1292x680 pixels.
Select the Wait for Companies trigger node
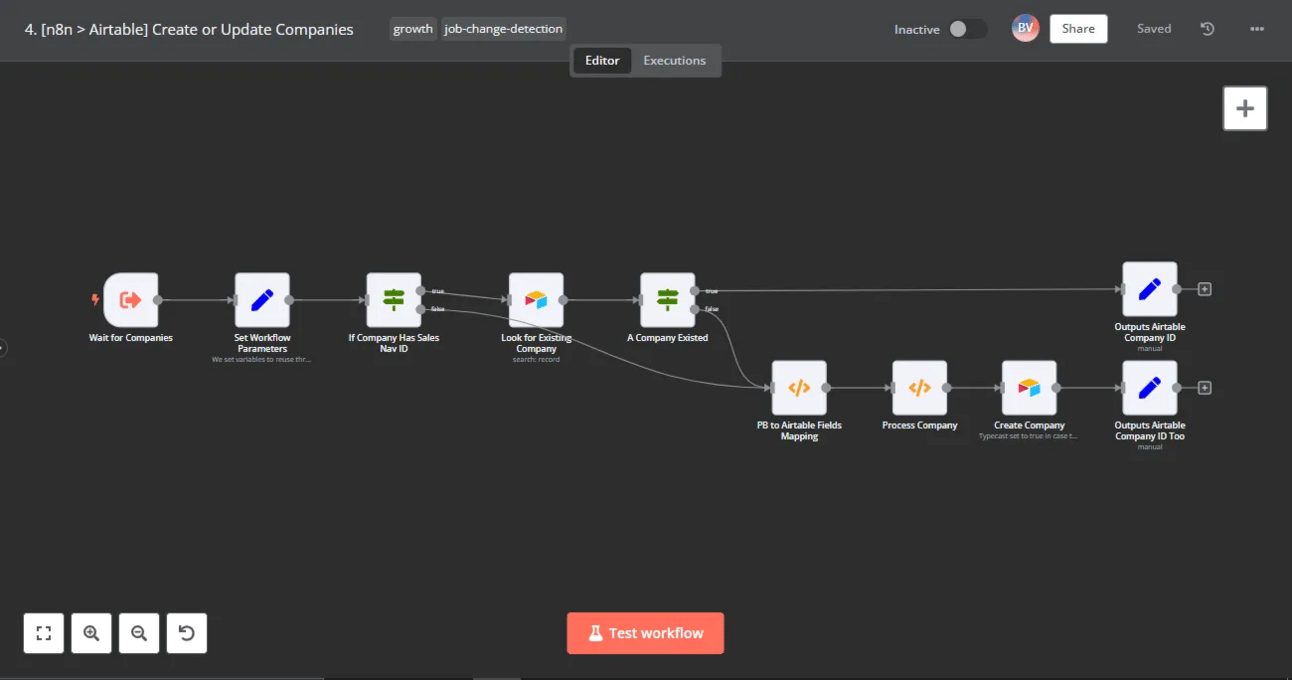pyautogui.click(x=130, y=300)
